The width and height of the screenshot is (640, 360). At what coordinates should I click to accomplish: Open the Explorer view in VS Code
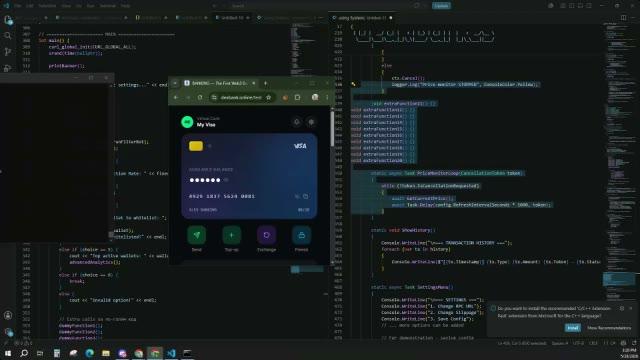click(8, 20)
